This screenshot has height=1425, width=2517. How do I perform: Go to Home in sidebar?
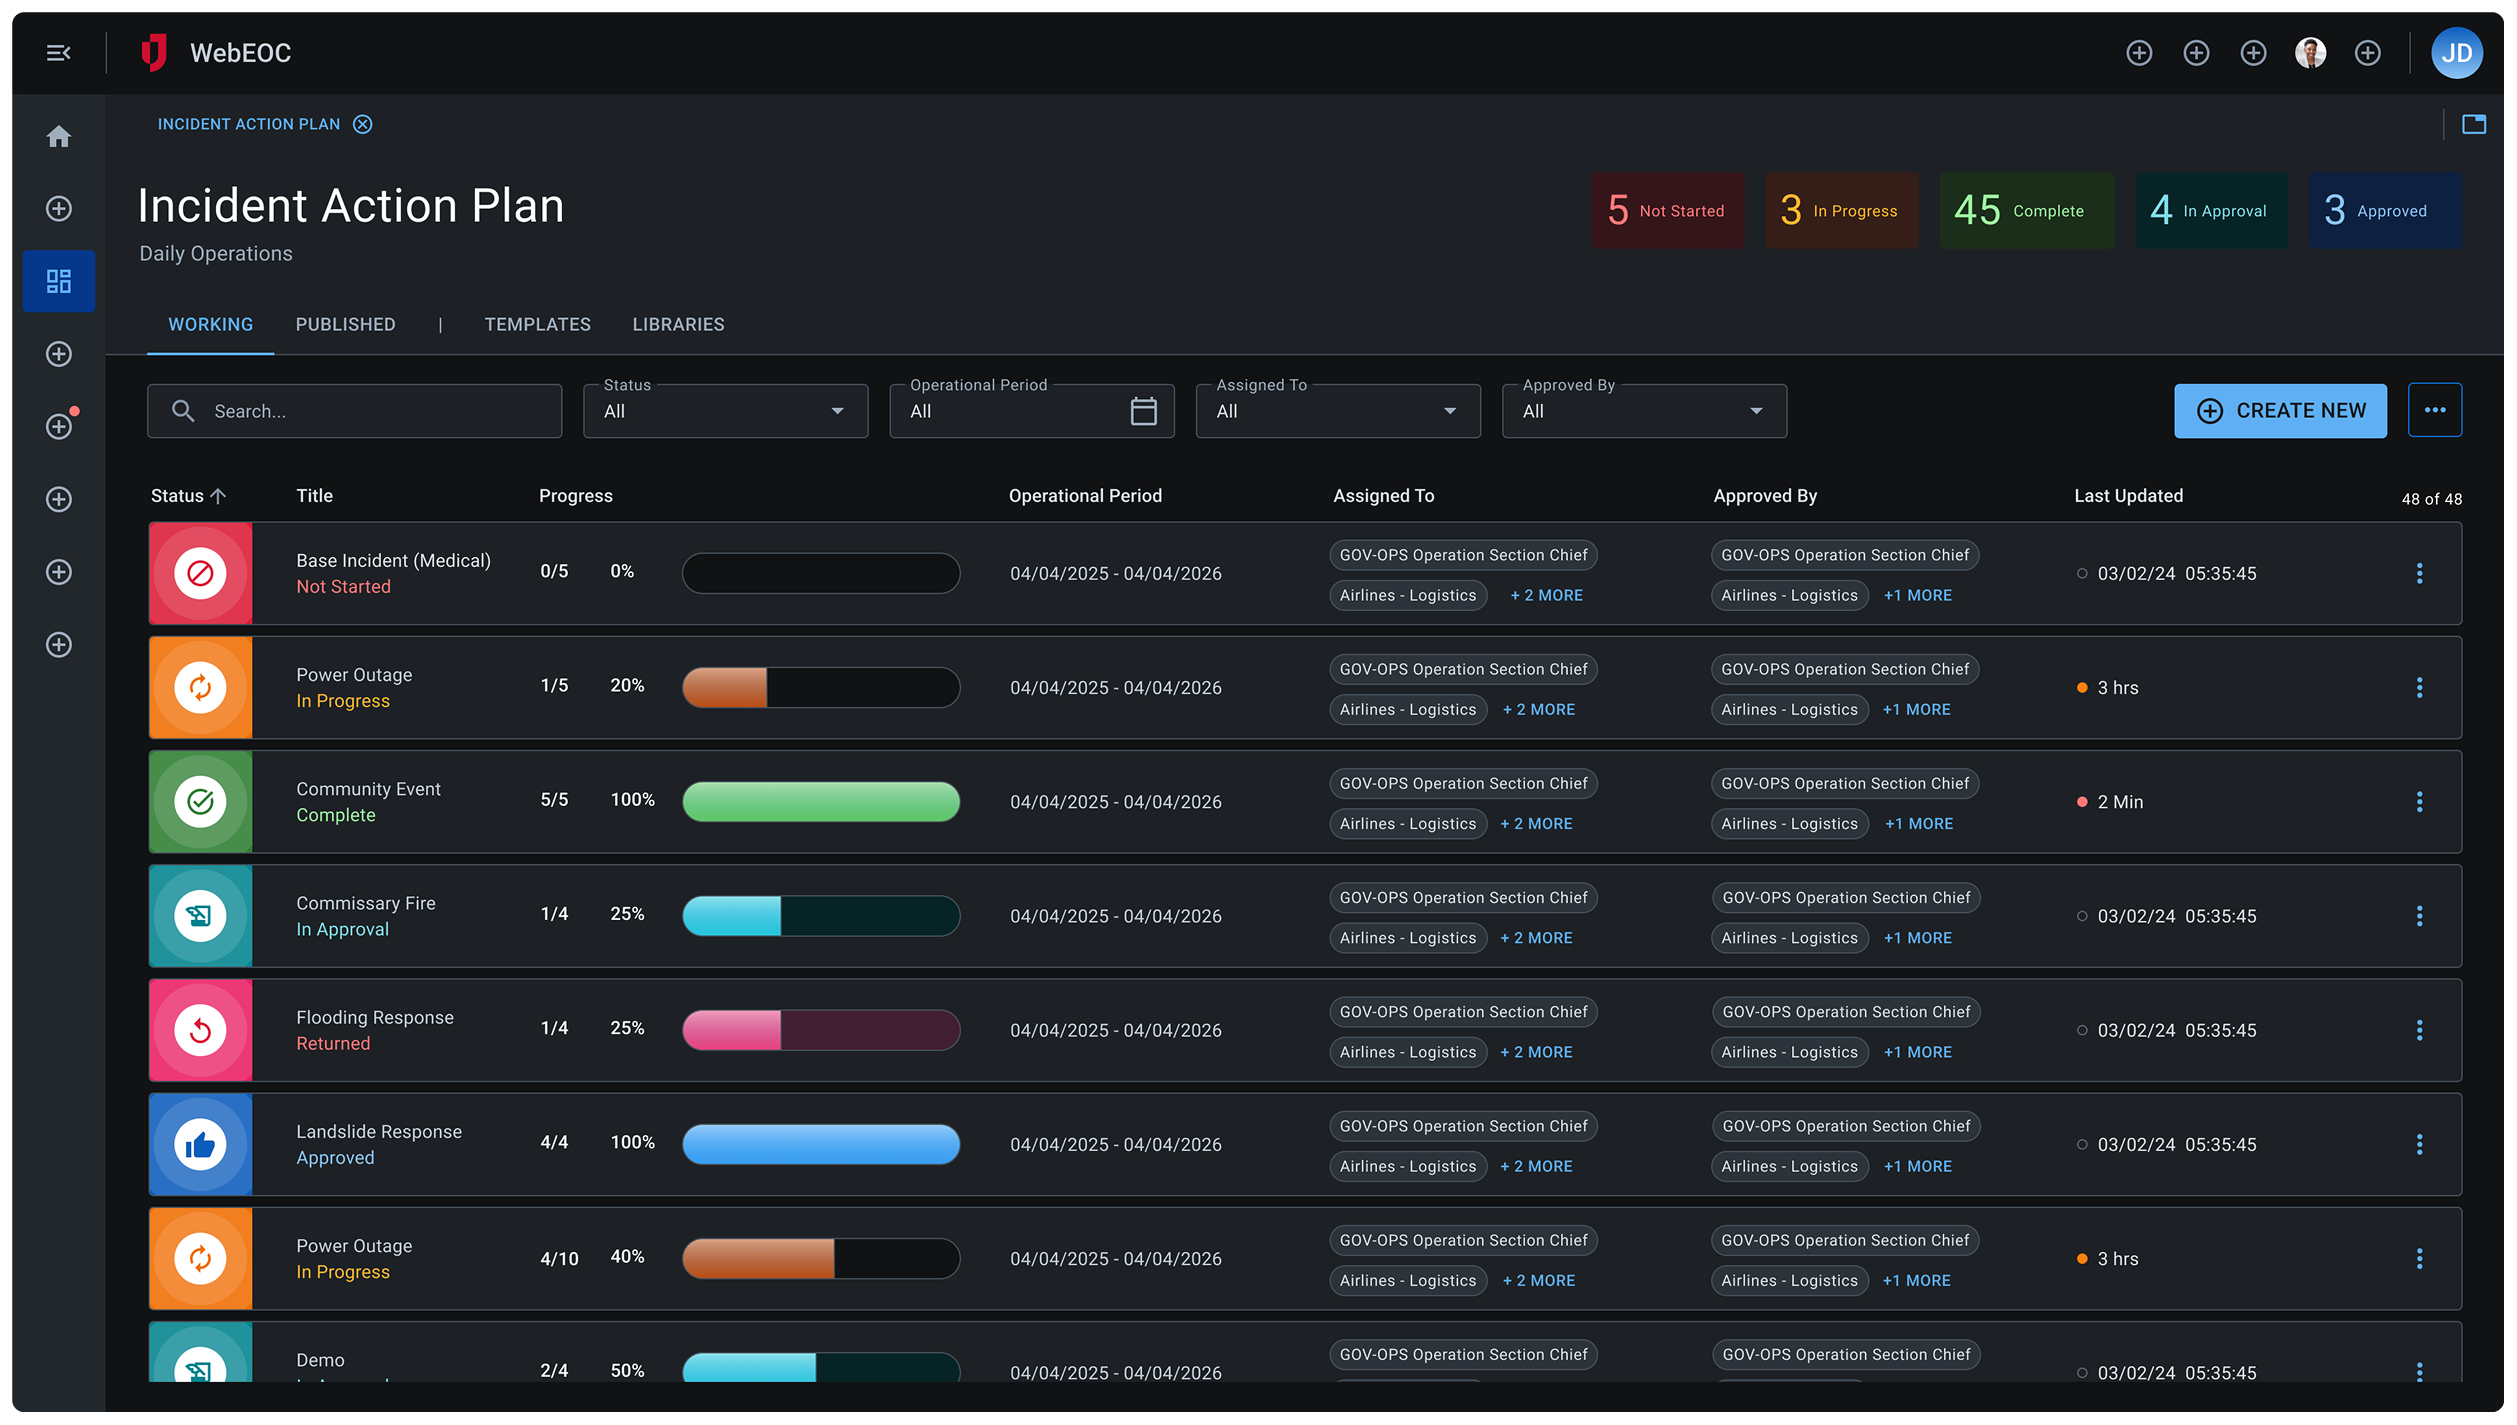59,136
